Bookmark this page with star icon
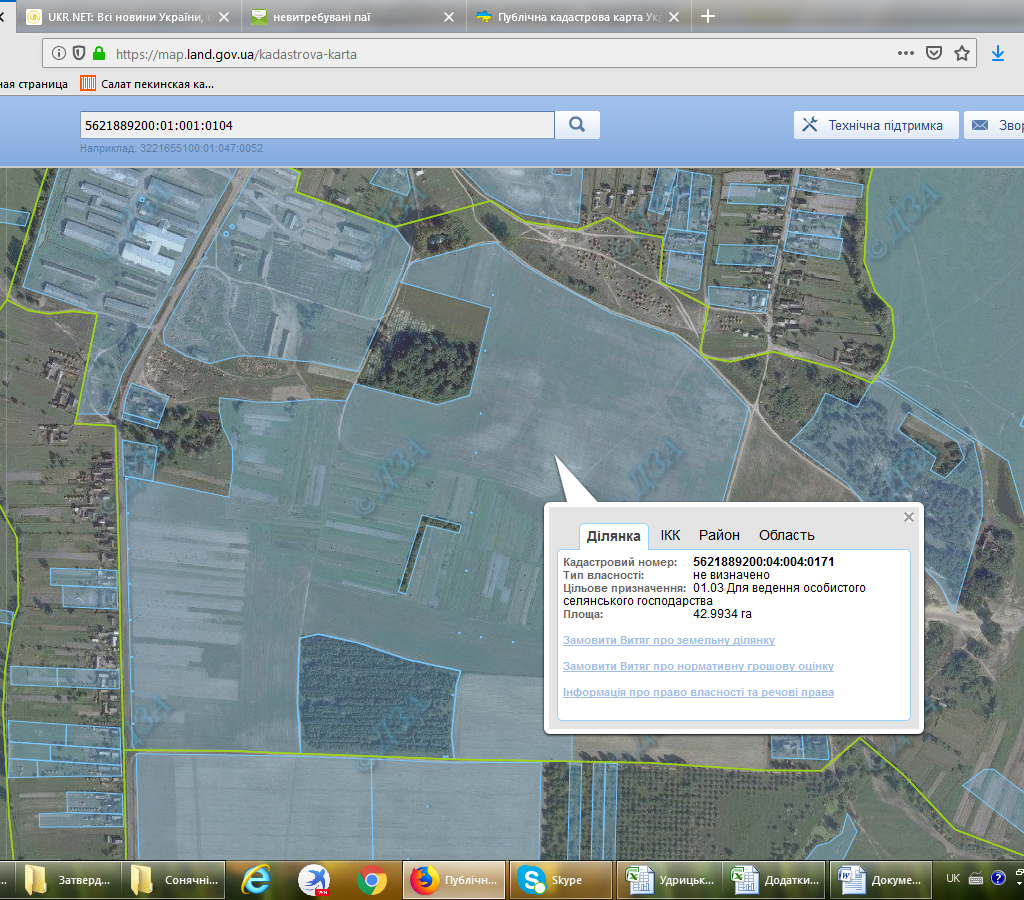 962,54
